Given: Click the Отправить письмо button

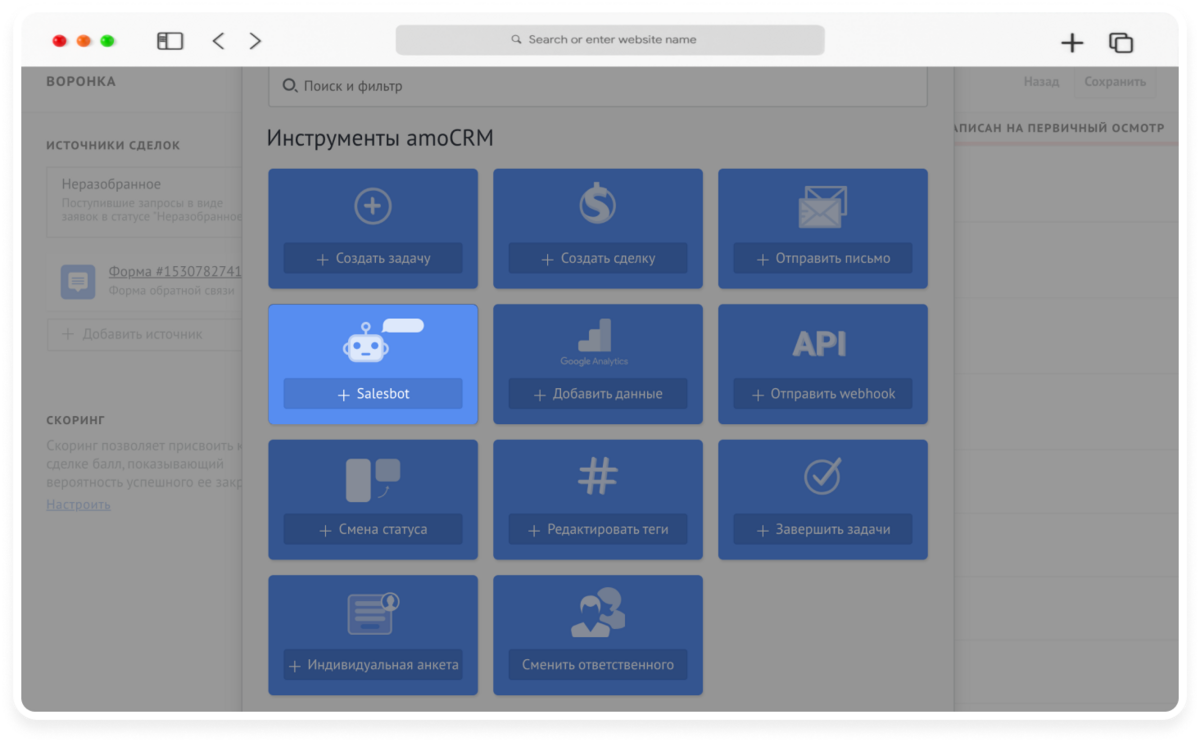Looking at the screenshot, I should [823, 258].
